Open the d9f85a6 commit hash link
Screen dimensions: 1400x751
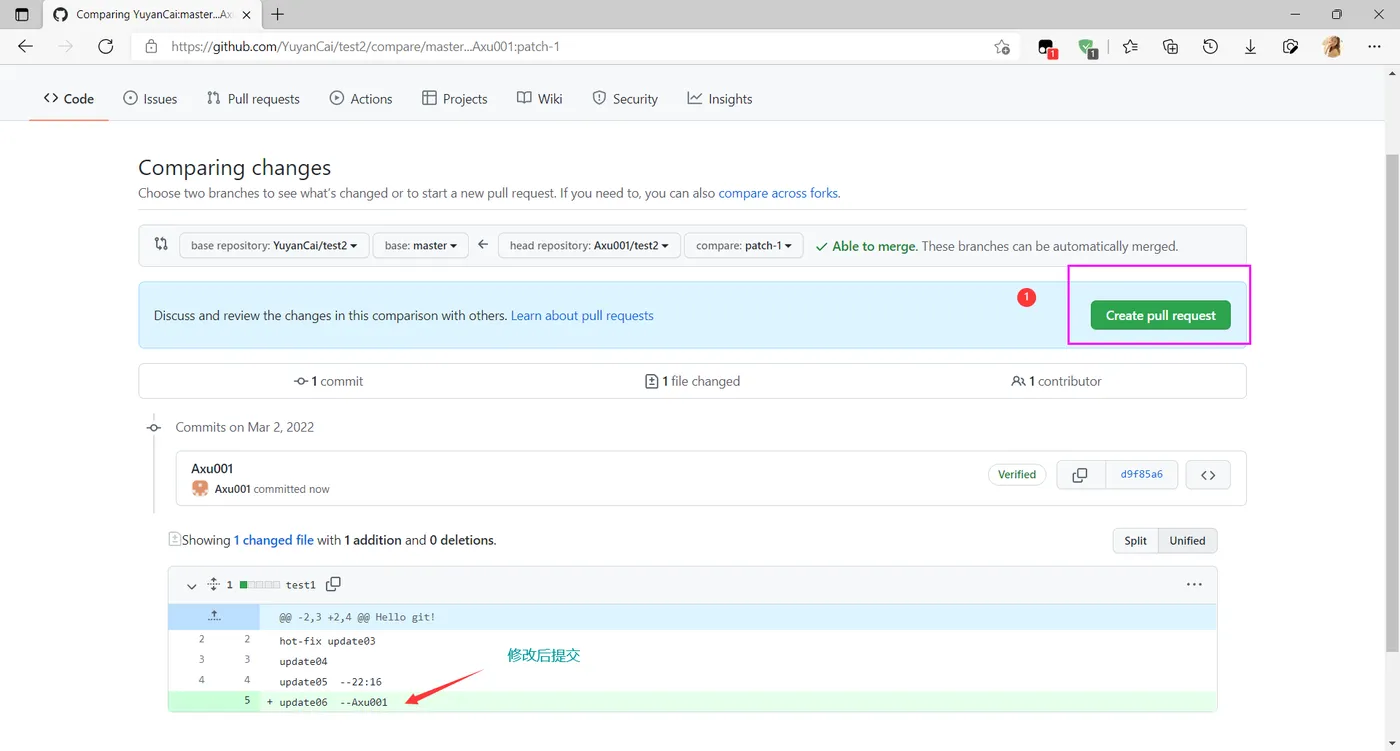tap(1142, 475)
